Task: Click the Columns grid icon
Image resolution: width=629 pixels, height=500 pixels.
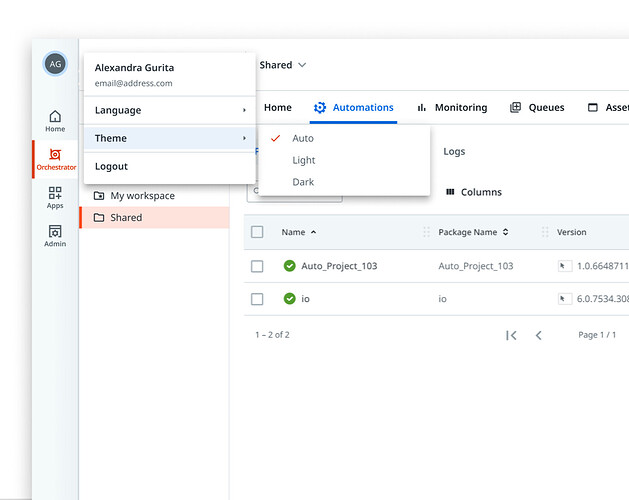Action: pyautogui.click(x=450, y=192)
